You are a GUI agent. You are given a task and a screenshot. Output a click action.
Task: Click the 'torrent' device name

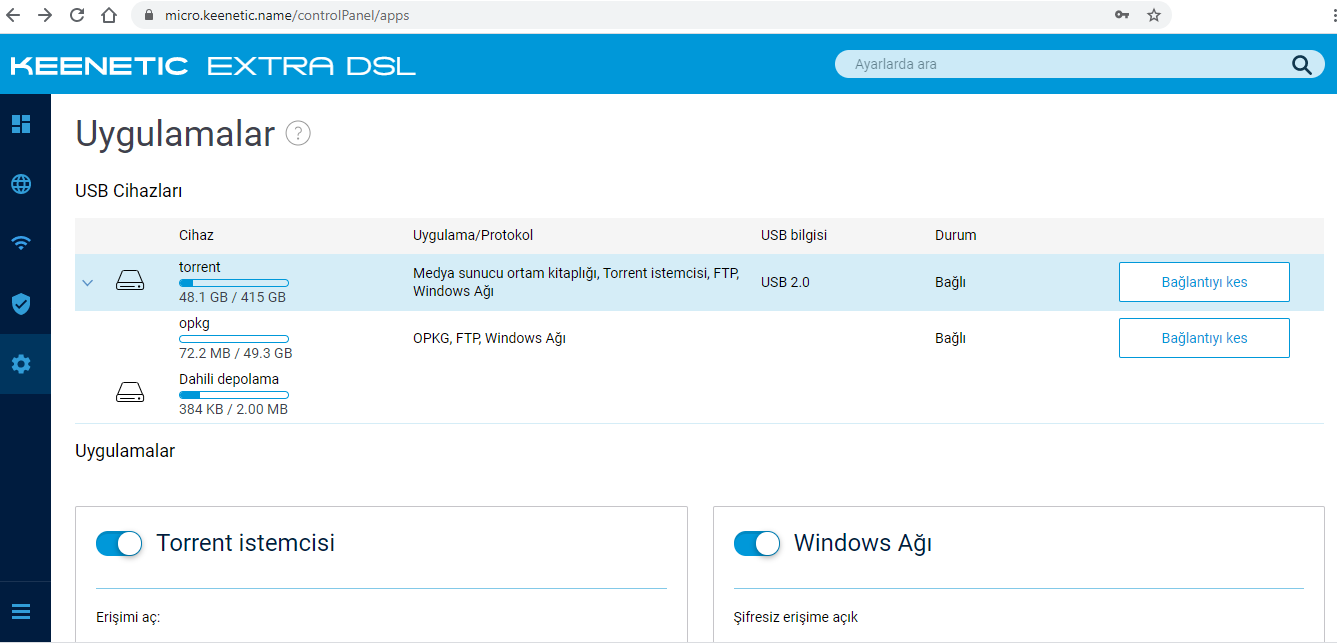[x=200, y=267]
